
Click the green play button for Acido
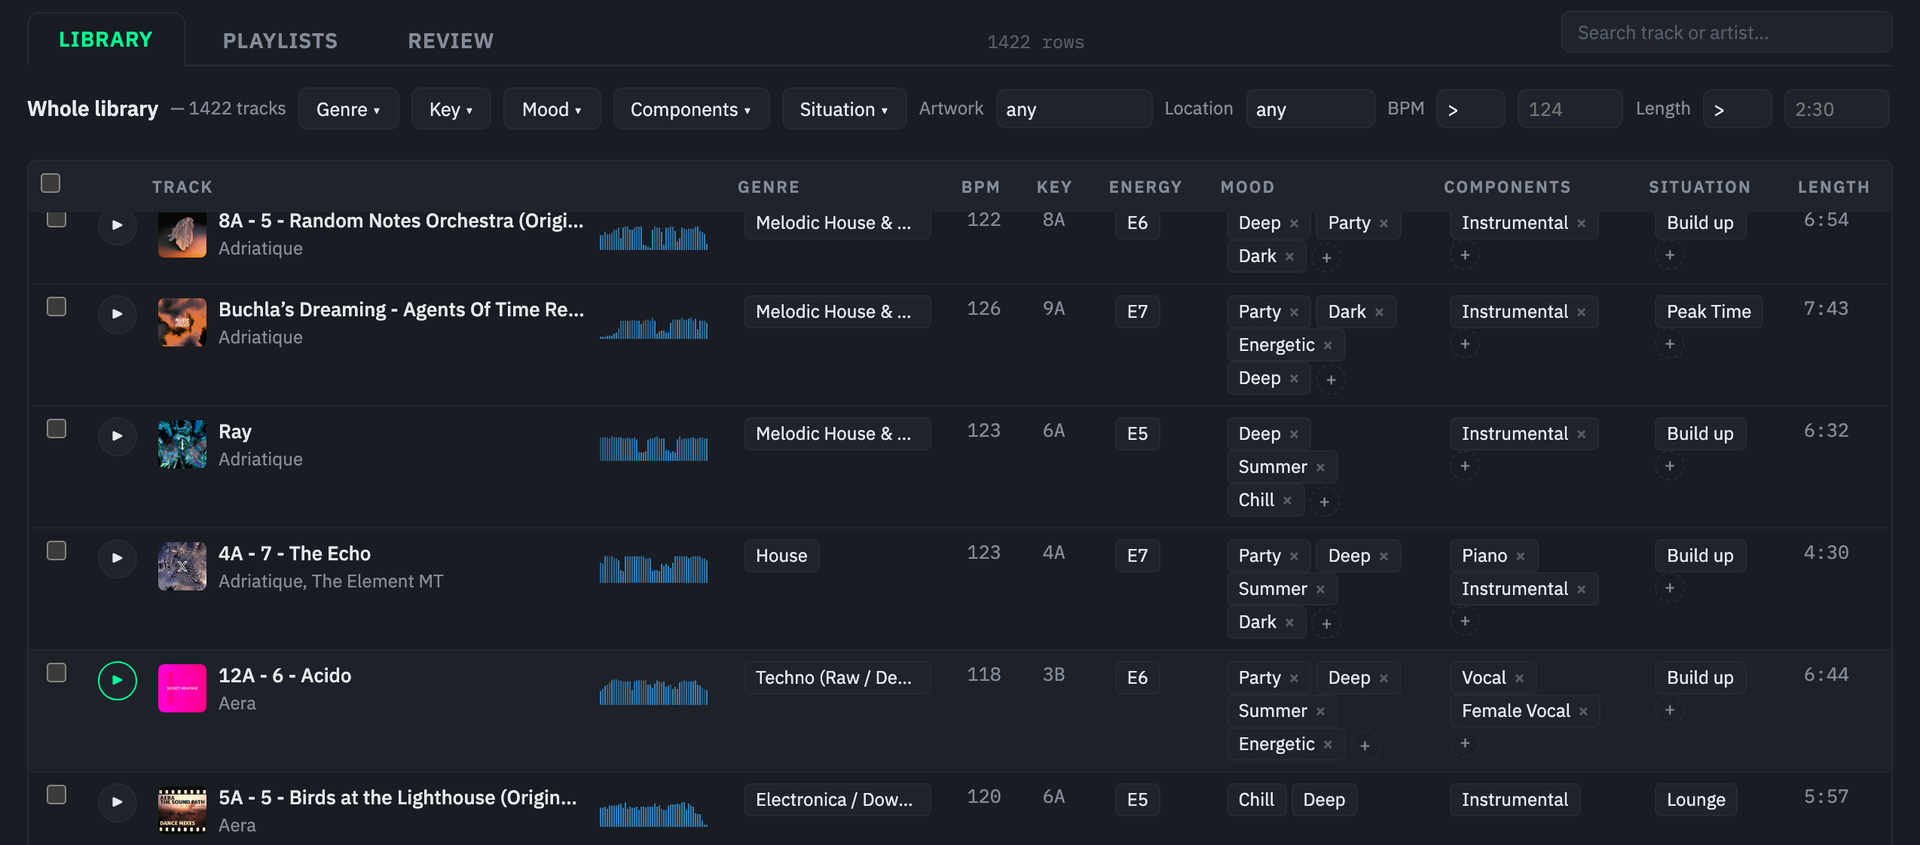tap(117, 680)
